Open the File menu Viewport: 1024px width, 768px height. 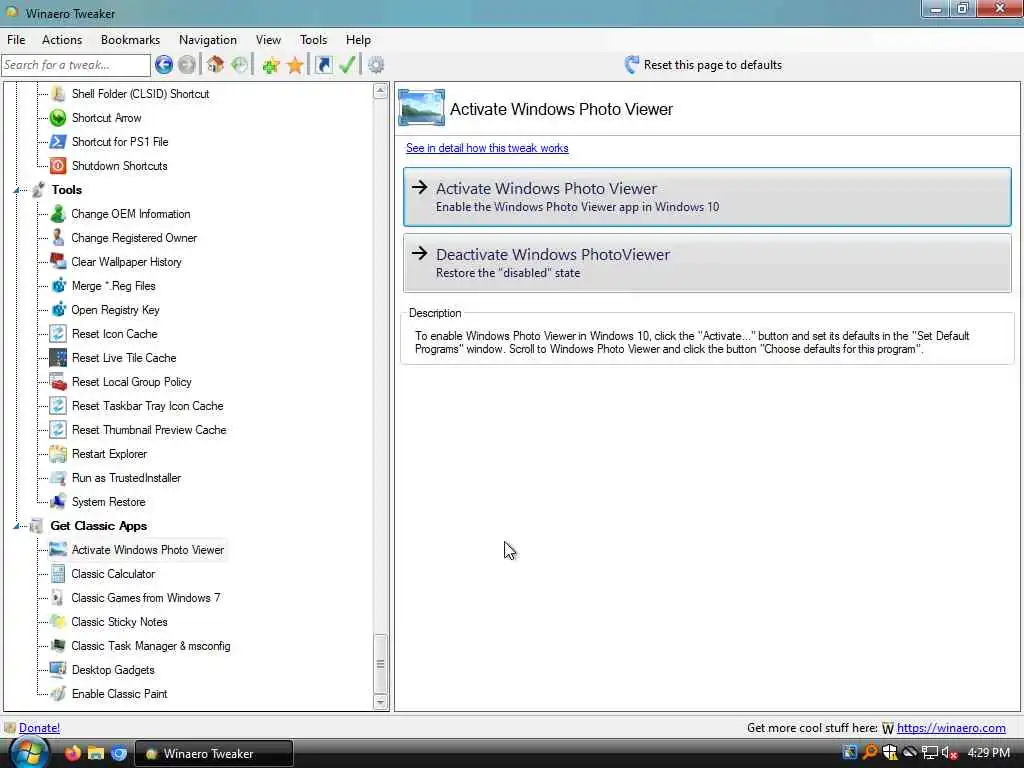coord(16,40)
